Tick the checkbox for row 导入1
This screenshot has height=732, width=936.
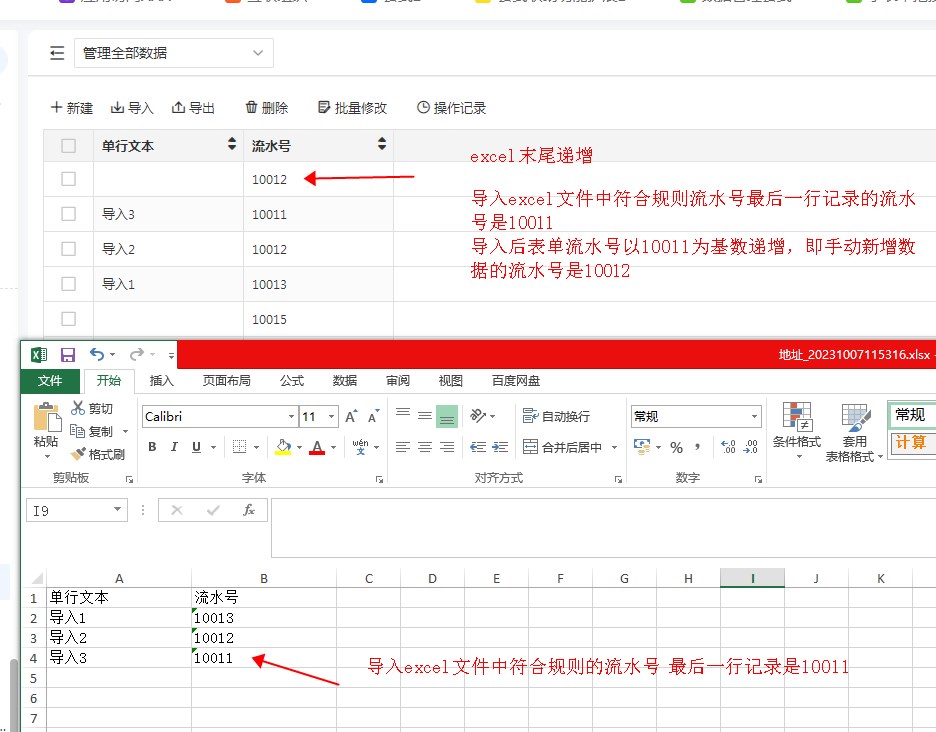click(68, 284)
